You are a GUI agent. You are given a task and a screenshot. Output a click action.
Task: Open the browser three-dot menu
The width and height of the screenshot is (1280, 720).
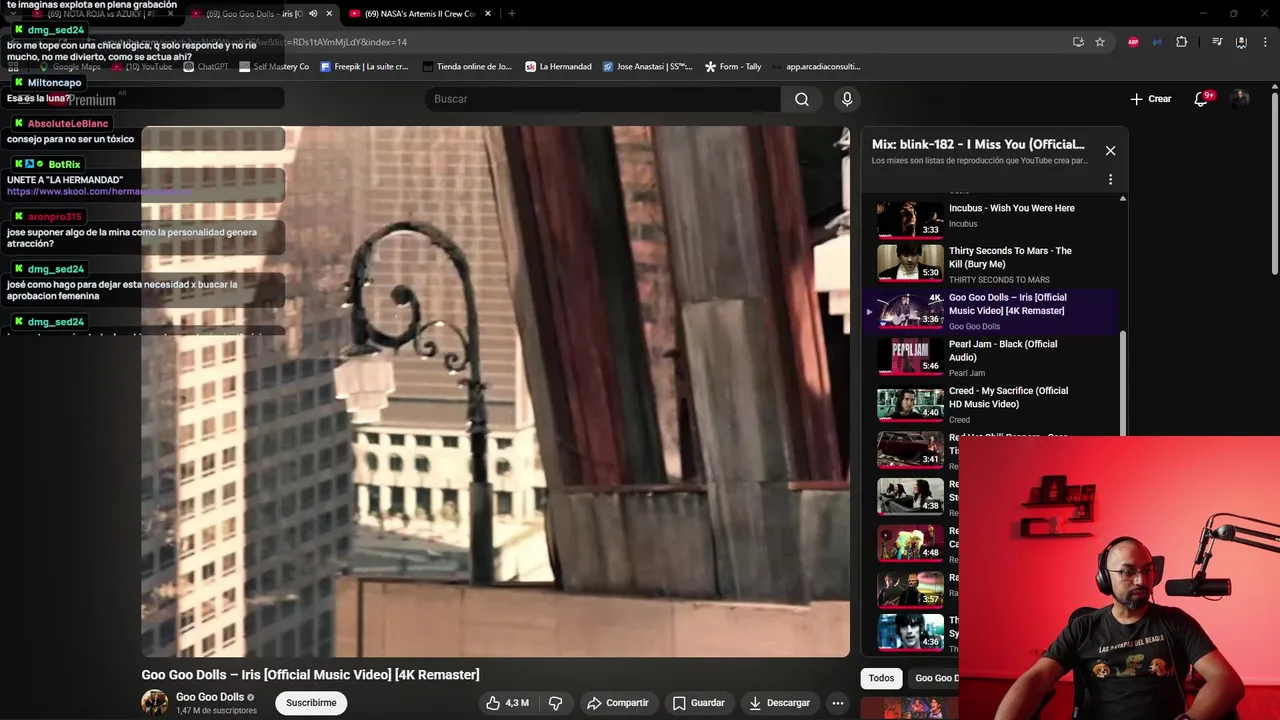click(x=1265, y=42)
